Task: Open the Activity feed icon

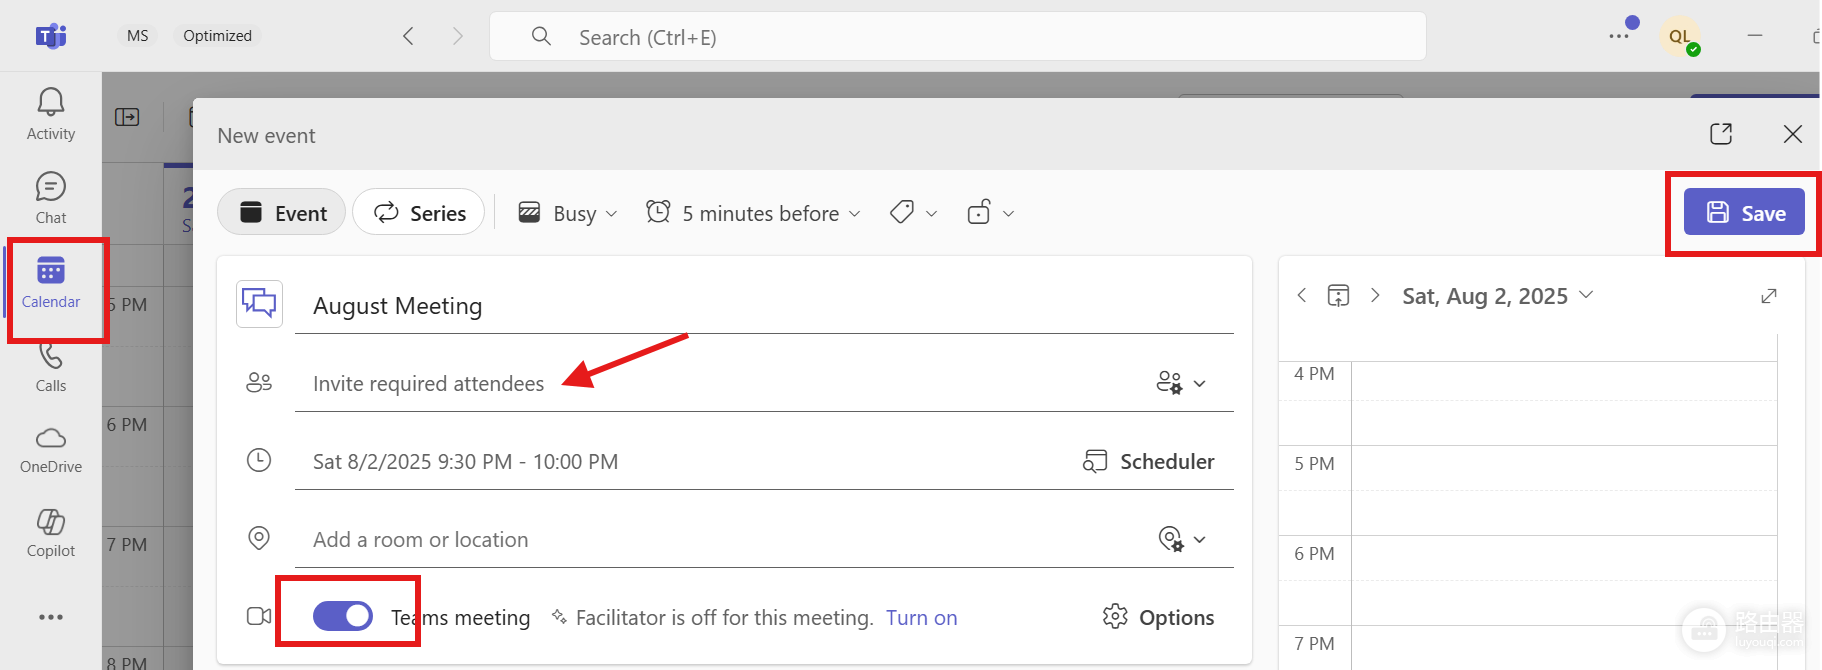Action: [51, 114]
